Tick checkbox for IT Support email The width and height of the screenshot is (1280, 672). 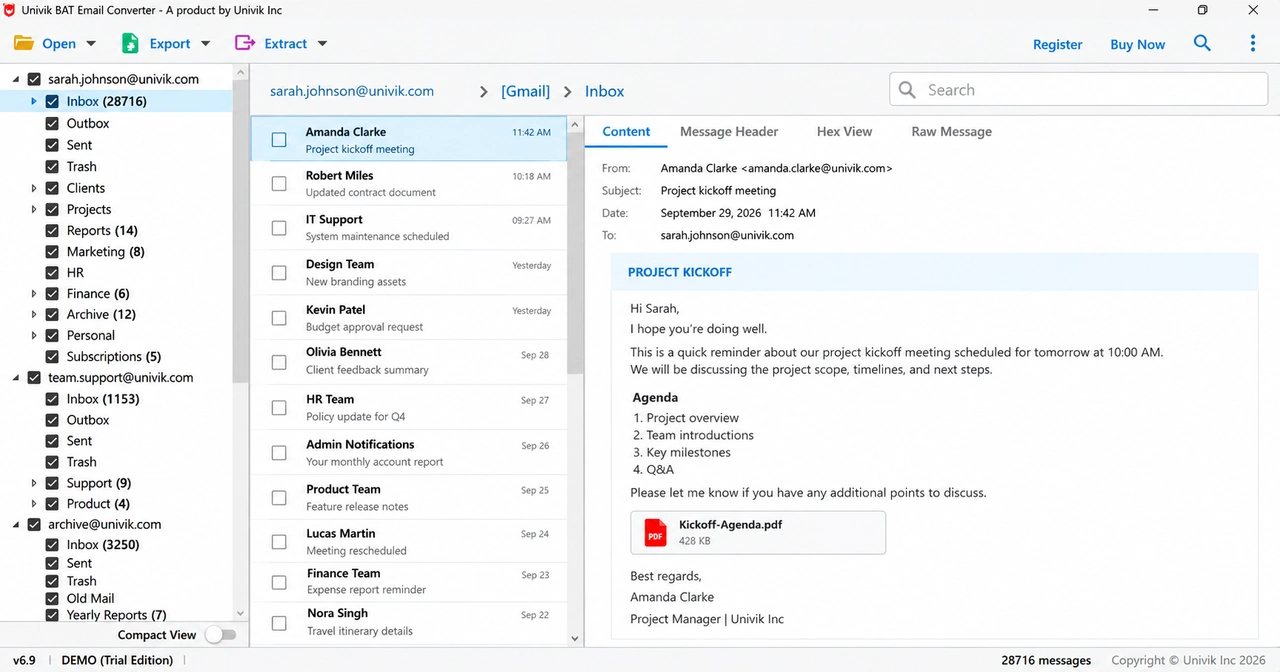point(279,228)
